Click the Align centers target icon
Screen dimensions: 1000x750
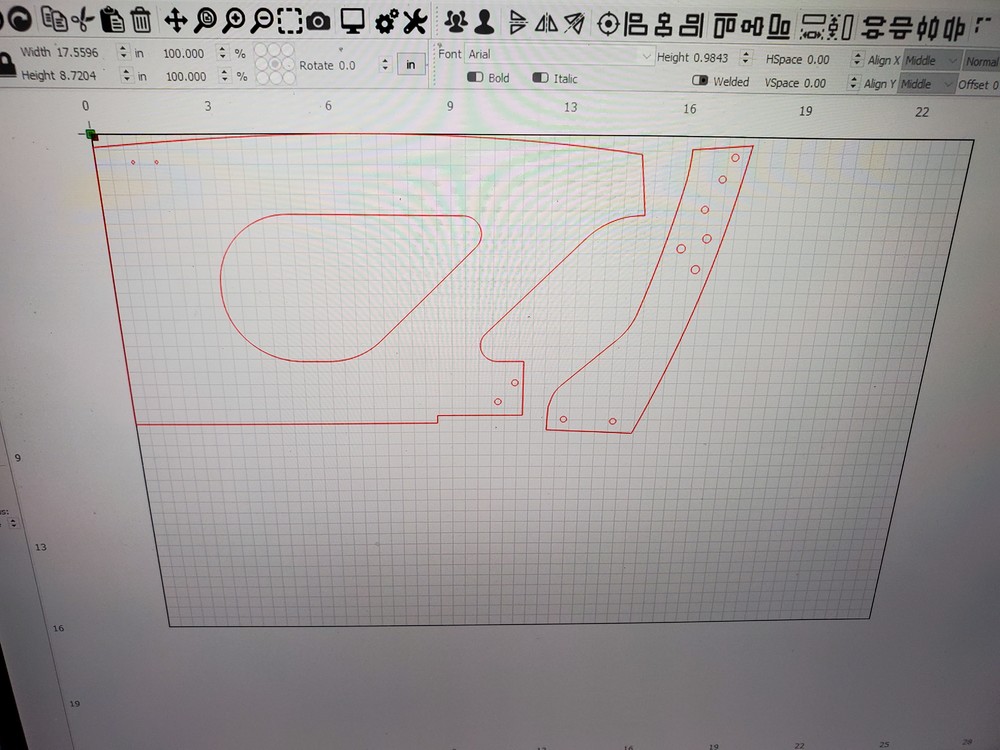[x=608, y=24]
